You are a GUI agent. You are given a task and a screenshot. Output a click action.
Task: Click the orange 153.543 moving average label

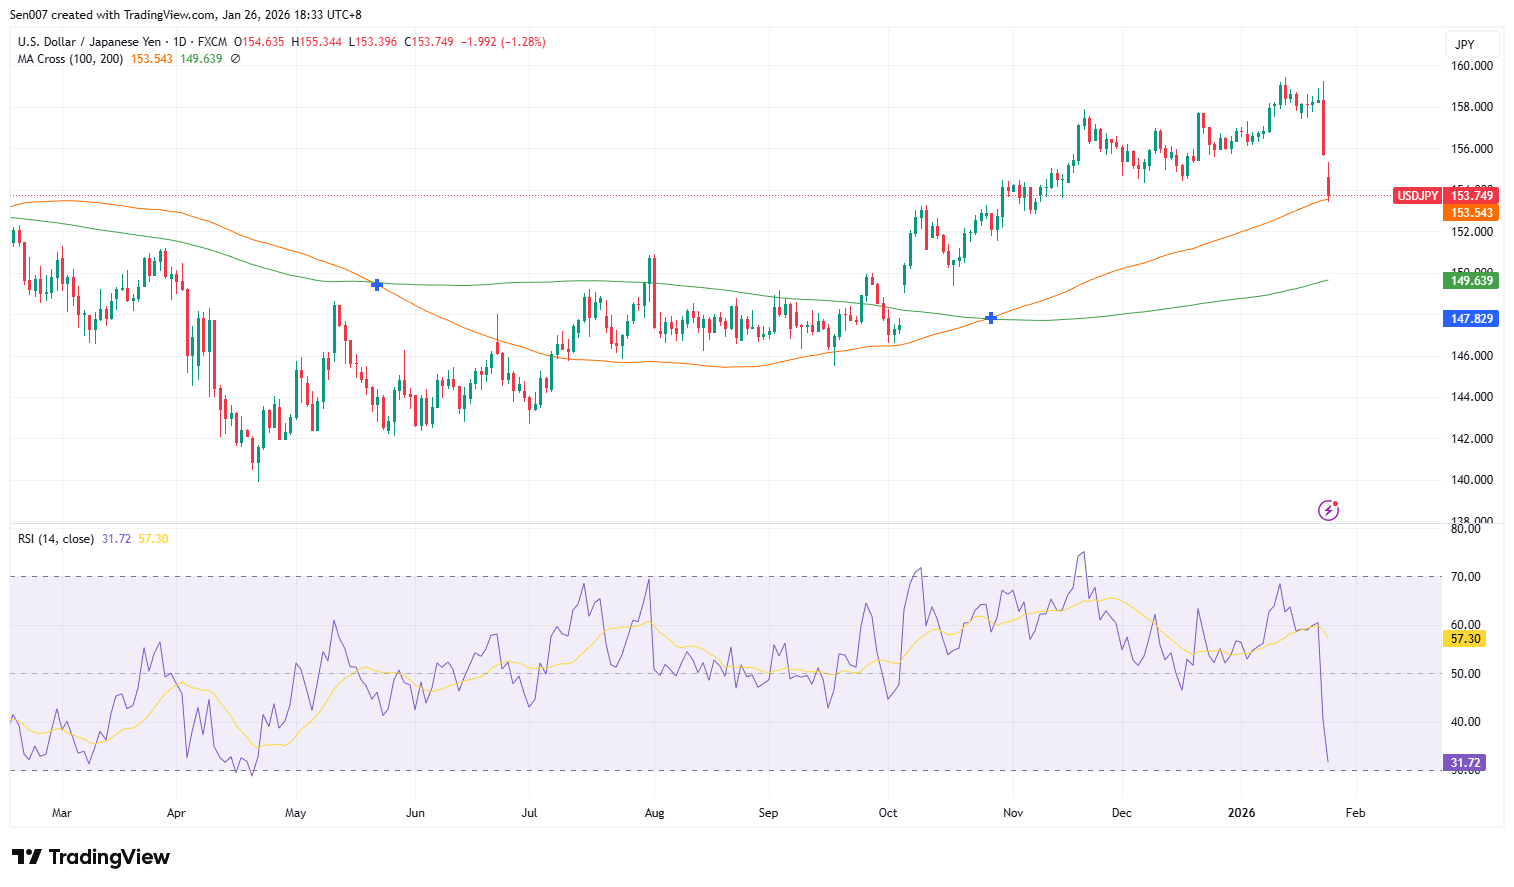tap(1471, 213)
